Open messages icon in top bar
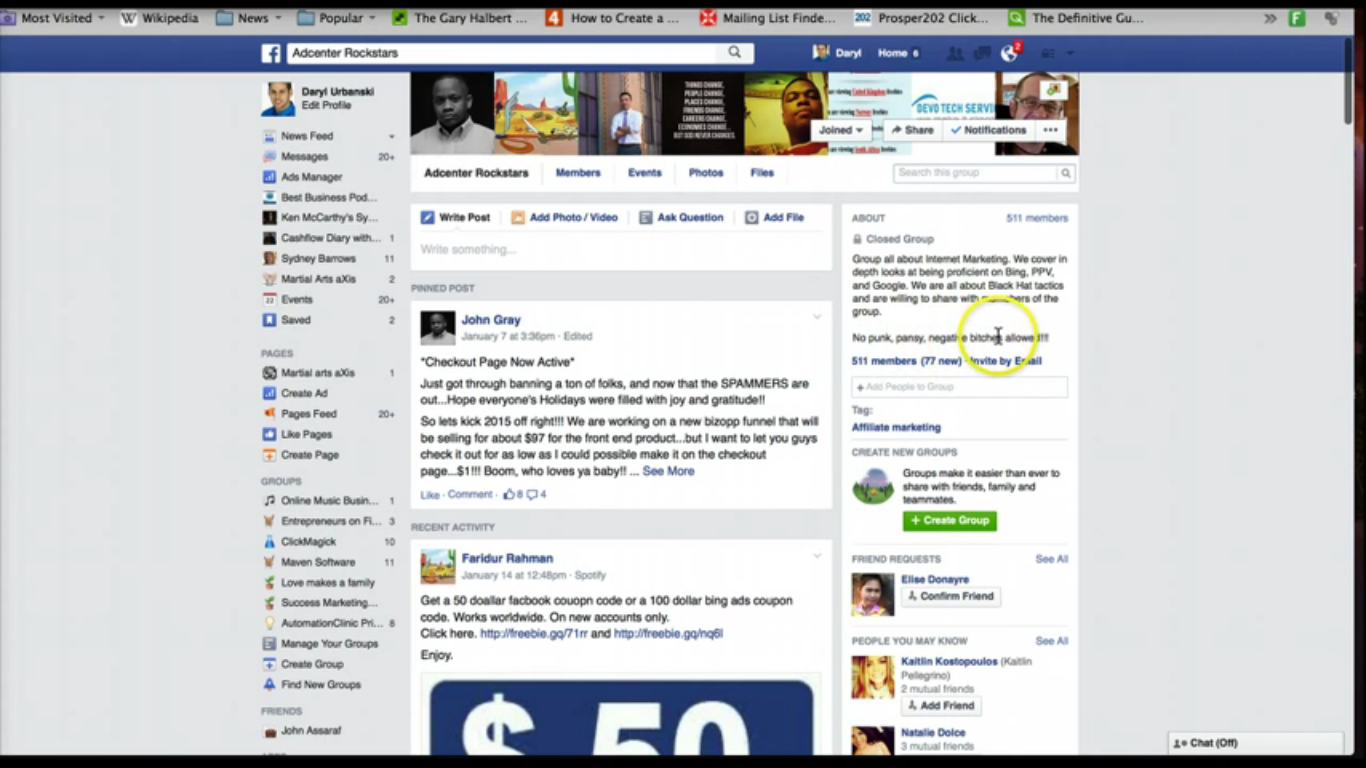Image resolution: width=1366 pixels, height=768 pixels. pos(982,54)
